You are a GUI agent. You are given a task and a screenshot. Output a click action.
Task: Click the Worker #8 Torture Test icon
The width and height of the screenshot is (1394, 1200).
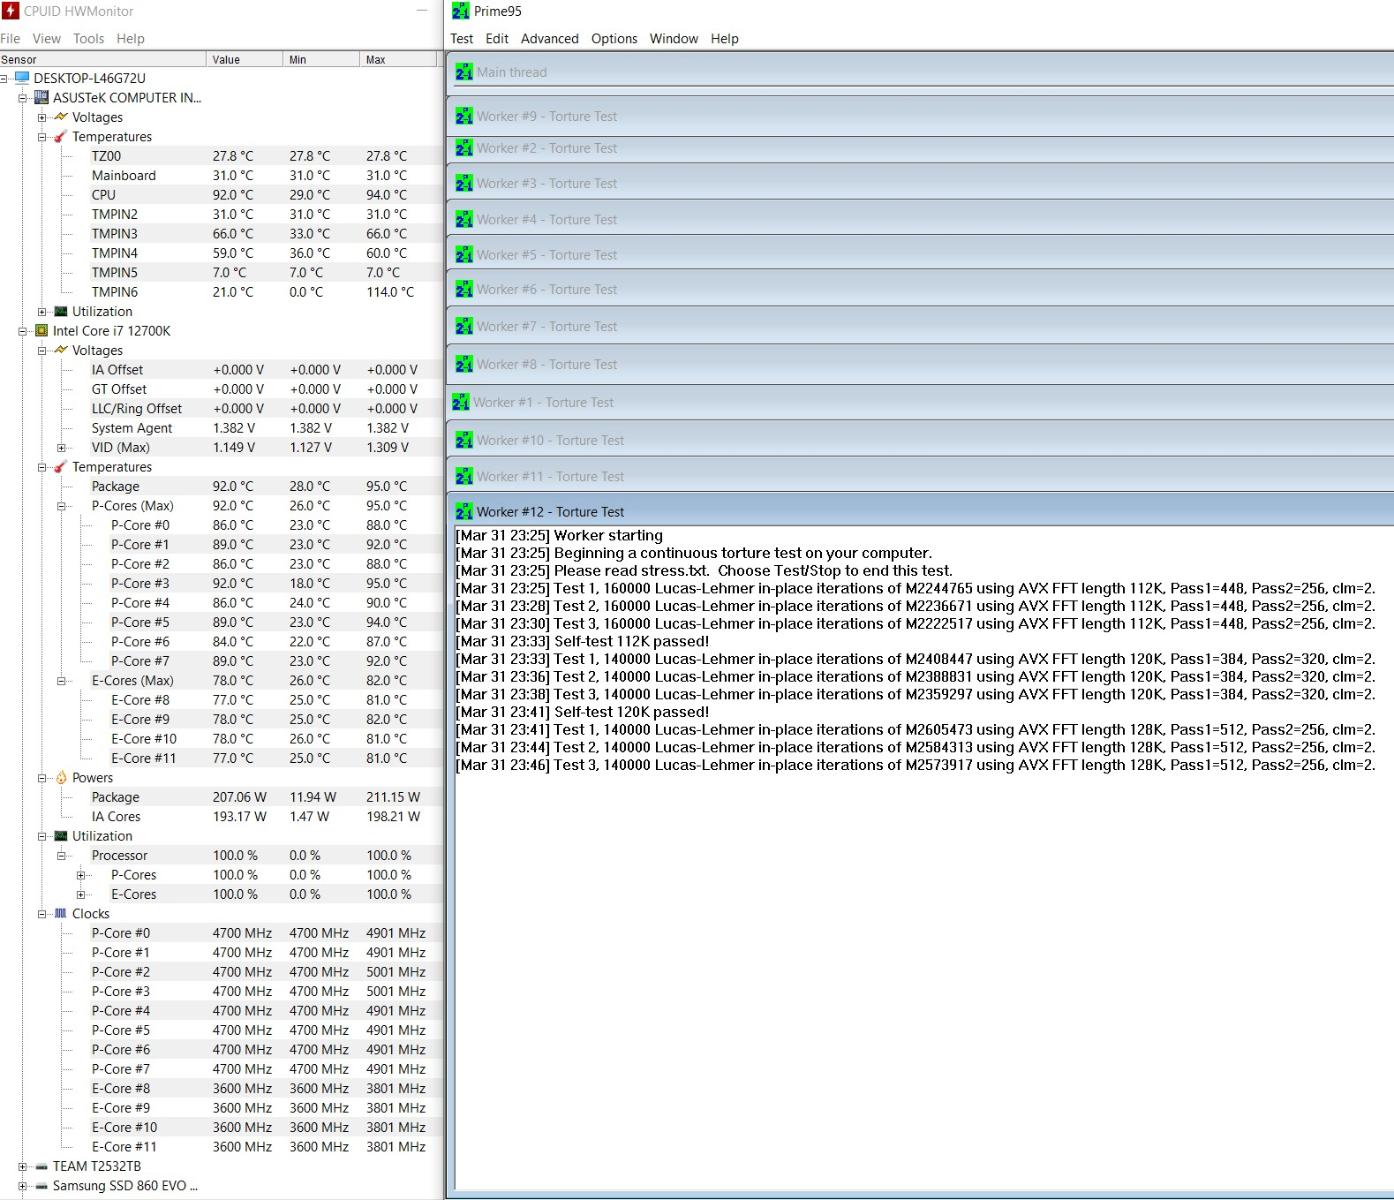464,364
